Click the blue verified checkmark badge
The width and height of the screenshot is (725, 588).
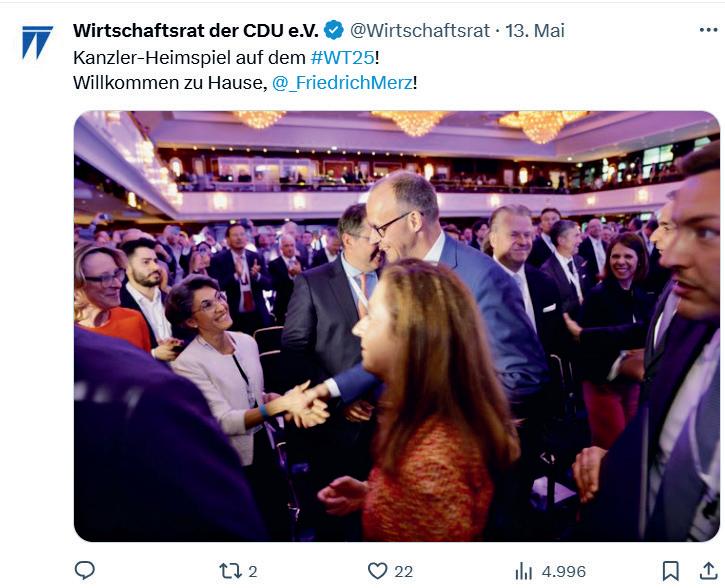[x=333, y=31]
